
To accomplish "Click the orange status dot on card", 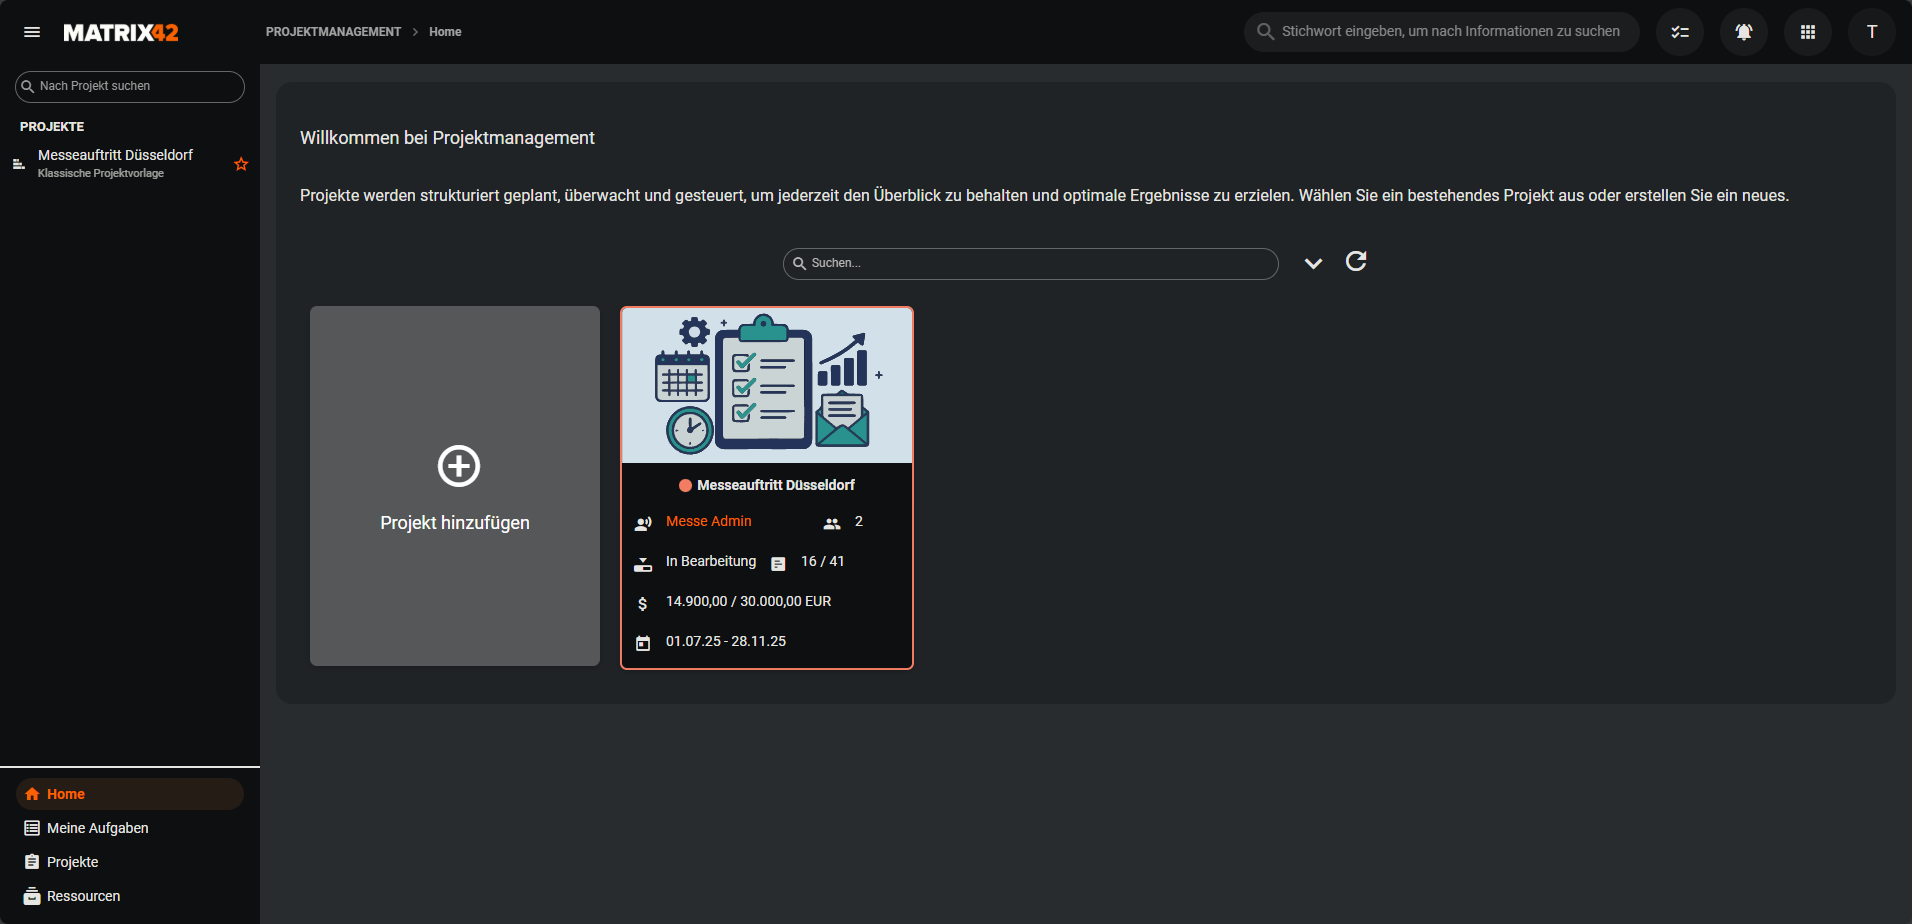I will pyautogui.click(x=685, y=486).
